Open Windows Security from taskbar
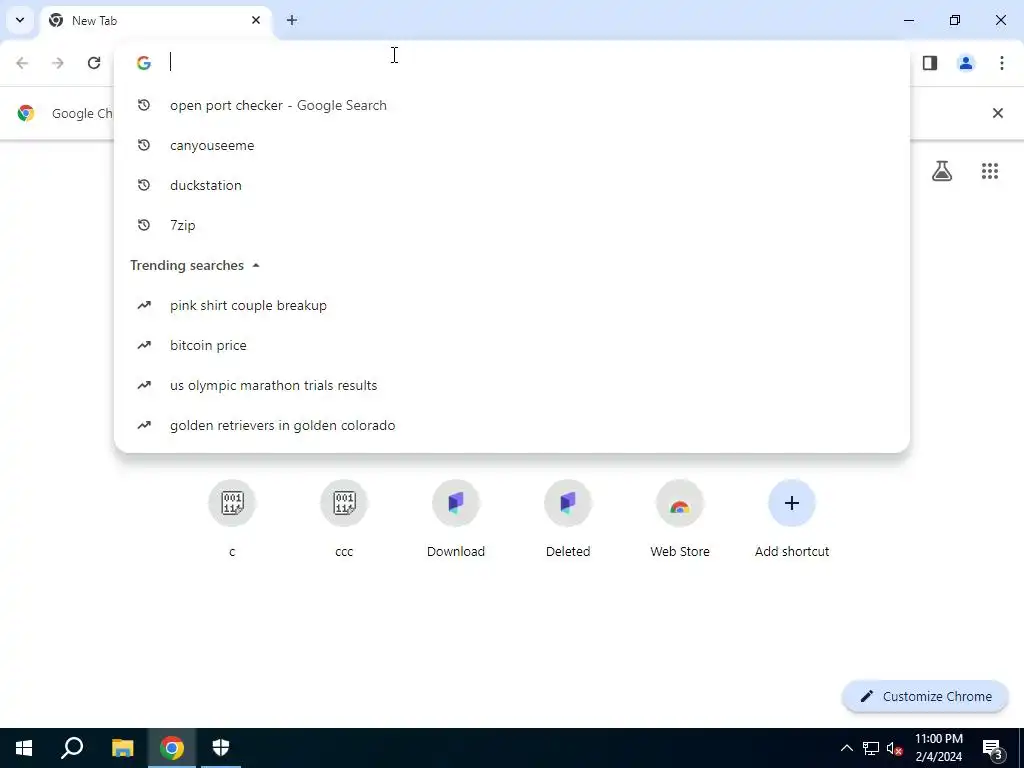 (x=221, y=748)
